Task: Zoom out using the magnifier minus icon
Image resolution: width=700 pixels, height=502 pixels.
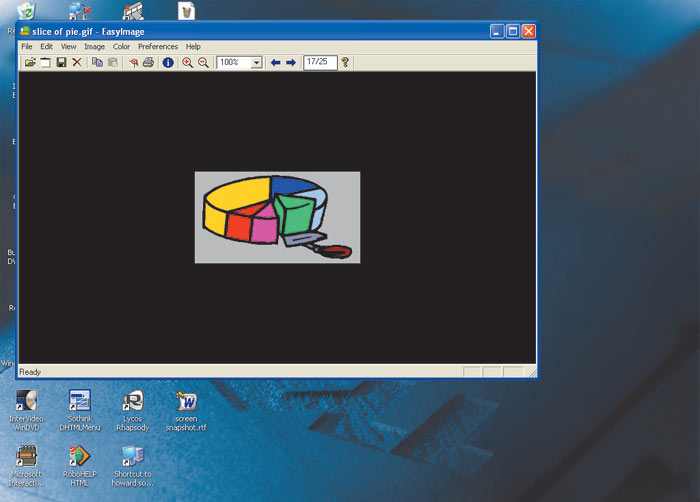Action: click(203, 63)
